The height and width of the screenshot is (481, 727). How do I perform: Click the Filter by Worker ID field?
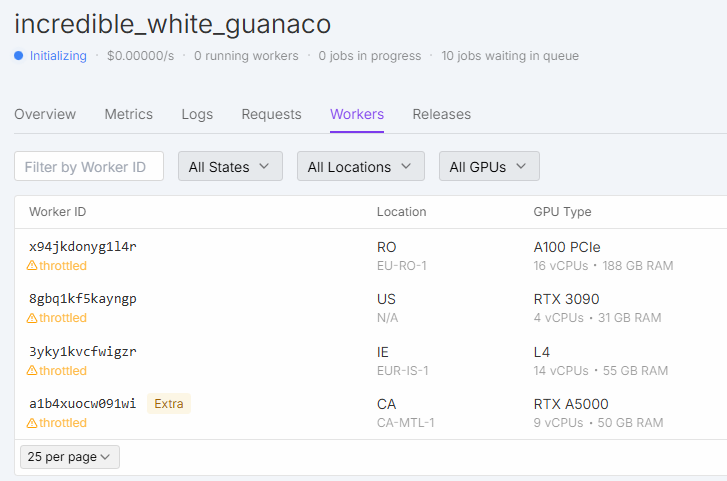[x=89, y=167]
